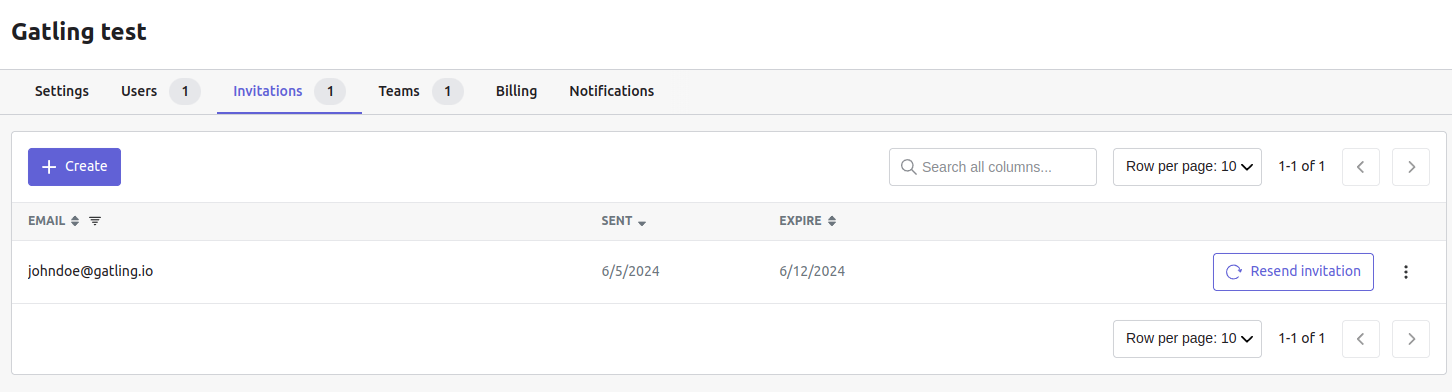
Task: Click the EXPIRE column sort arrows
Action: 831,221
